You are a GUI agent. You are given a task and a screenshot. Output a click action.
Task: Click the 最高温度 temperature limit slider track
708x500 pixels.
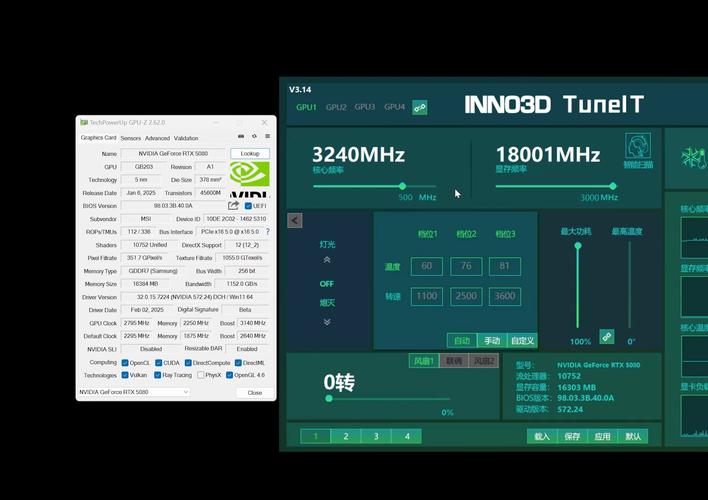point(629,285)
